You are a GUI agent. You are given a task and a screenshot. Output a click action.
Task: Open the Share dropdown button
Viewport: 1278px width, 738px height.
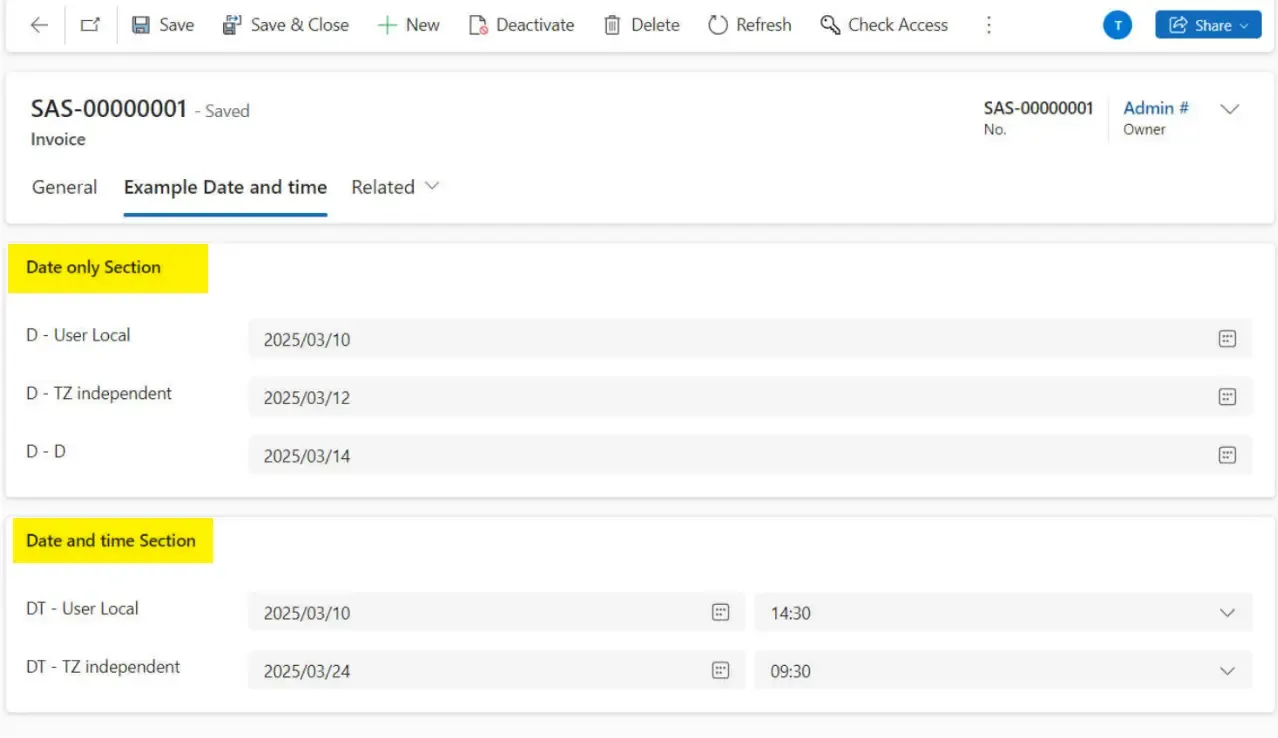[1208, 25]
